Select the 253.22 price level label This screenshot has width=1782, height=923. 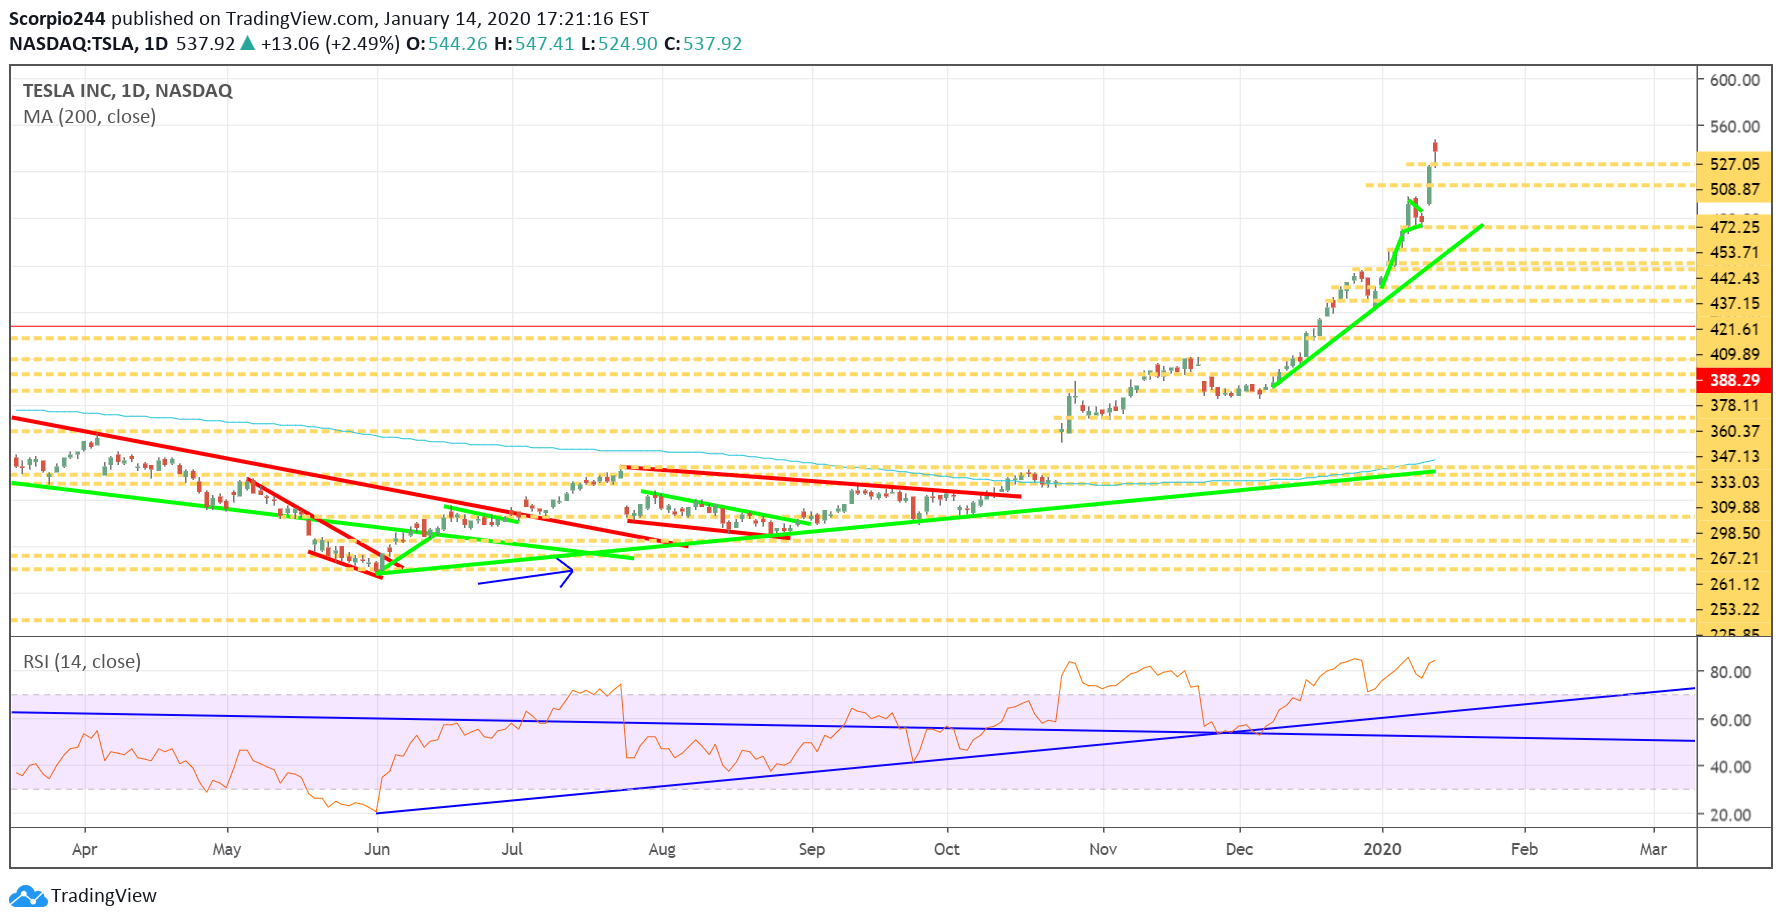point(1734,609)
